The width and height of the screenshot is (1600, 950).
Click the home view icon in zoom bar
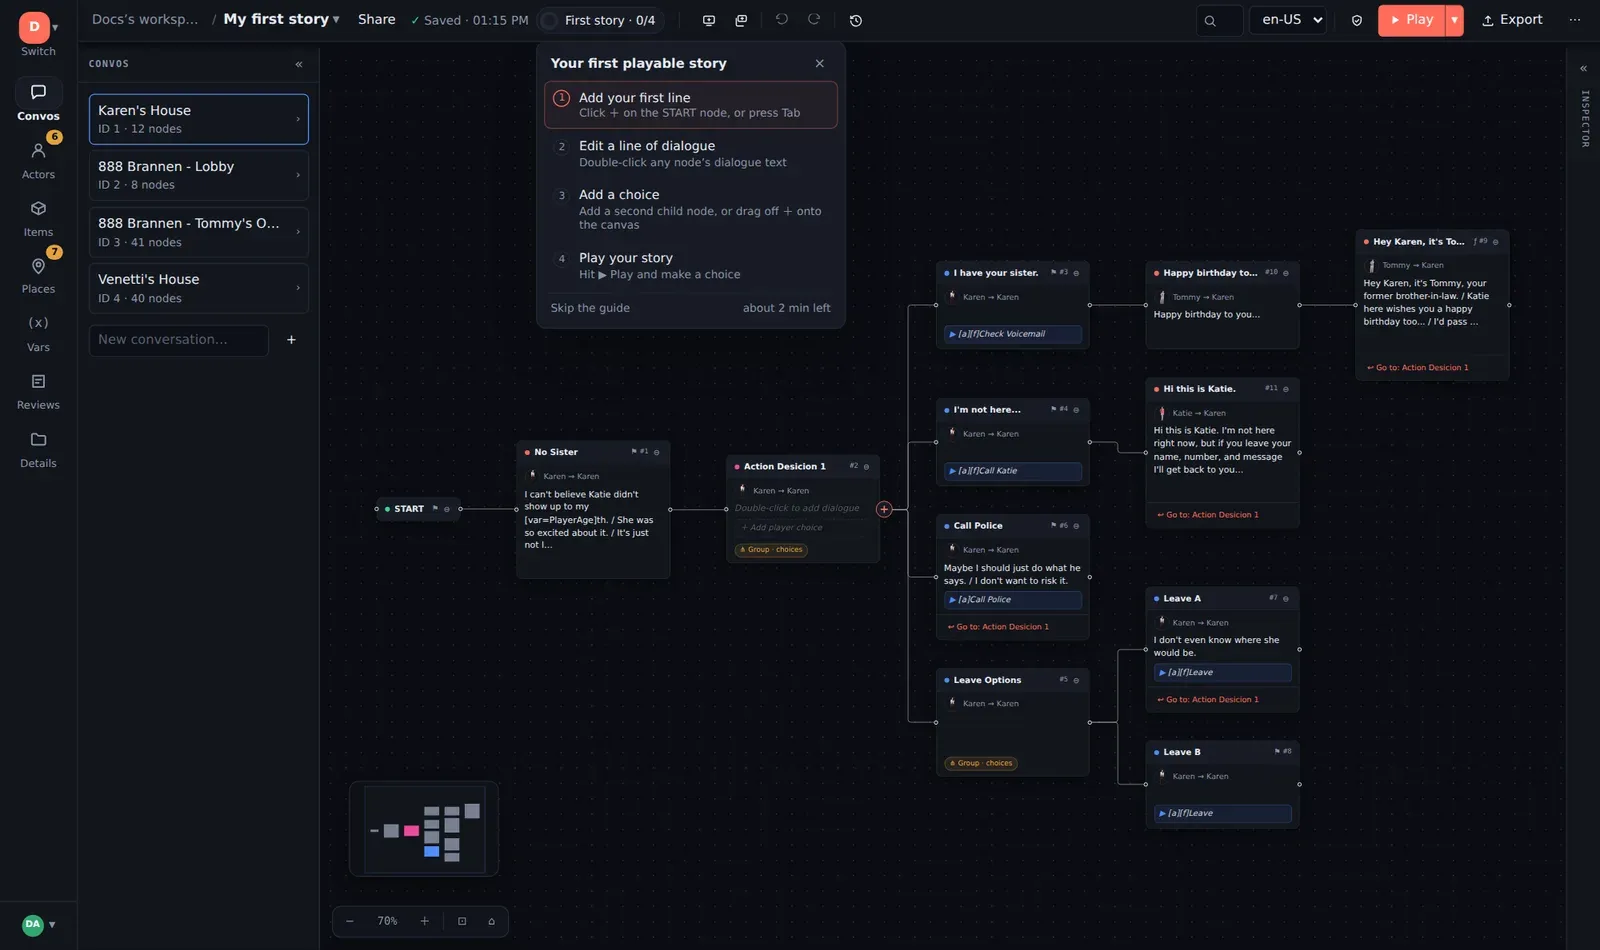(x=491, y=921)
